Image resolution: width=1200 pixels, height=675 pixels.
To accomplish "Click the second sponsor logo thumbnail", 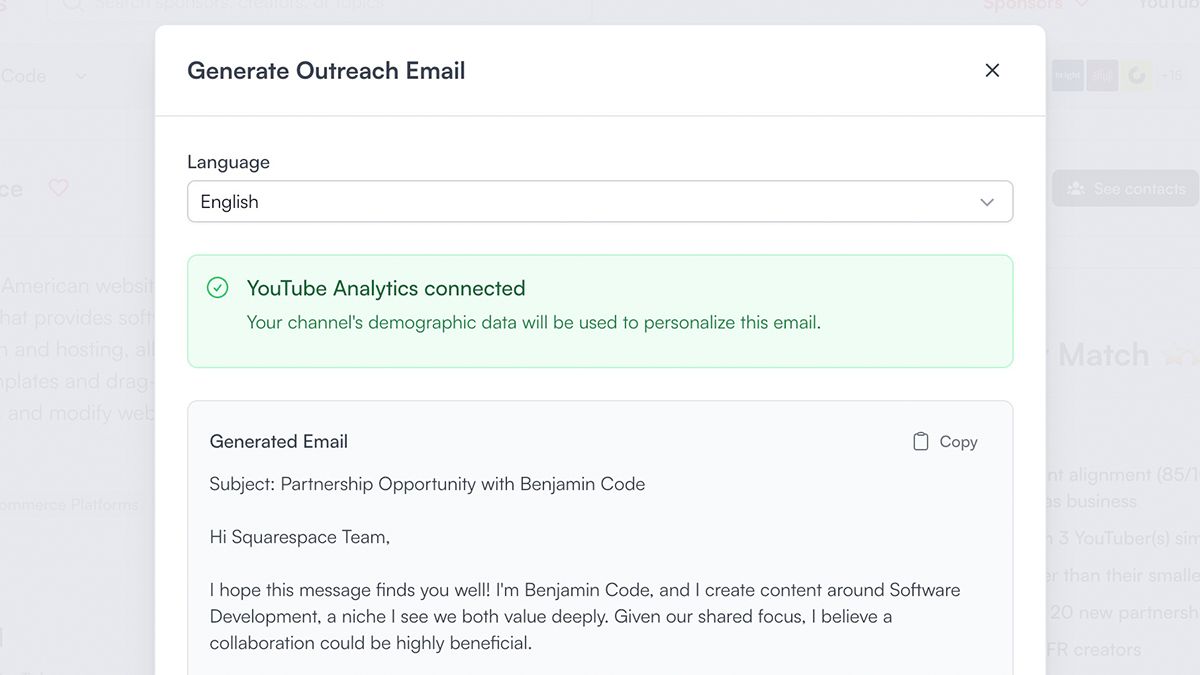I will click(1101, 75).
